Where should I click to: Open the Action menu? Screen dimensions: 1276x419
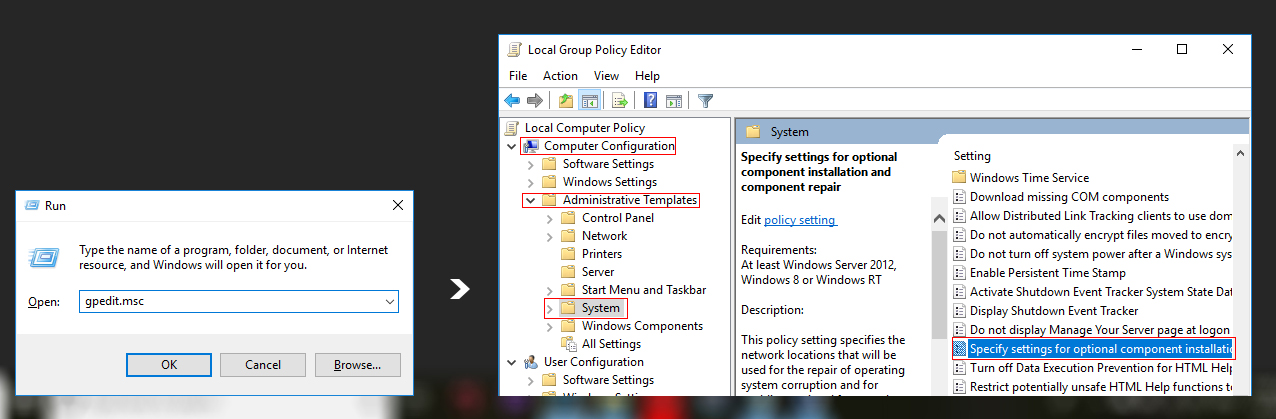(560, 76)
